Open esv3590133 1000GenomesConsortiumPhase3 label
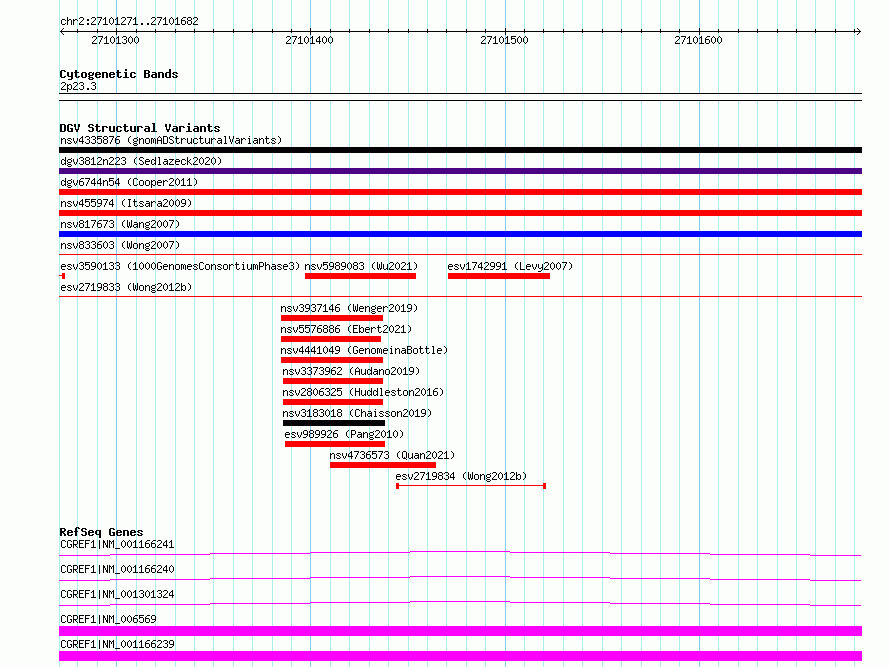 (x=180, y=266)
